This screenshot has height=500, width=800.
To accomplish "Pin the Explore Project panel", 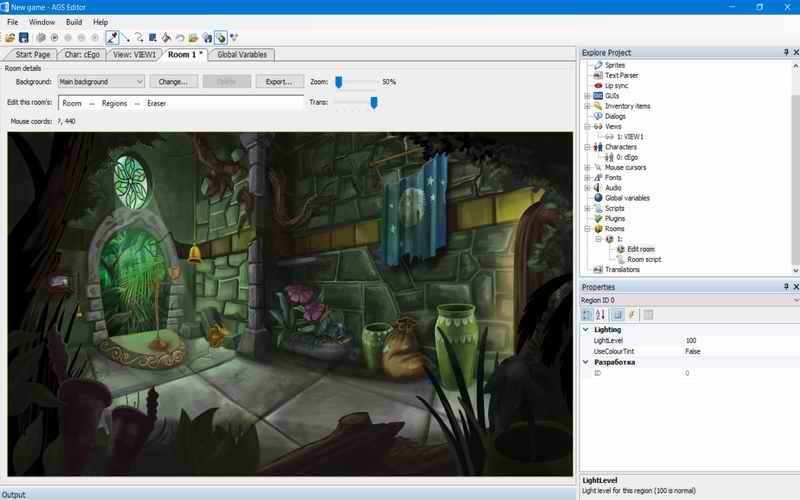I will [785, 52].
